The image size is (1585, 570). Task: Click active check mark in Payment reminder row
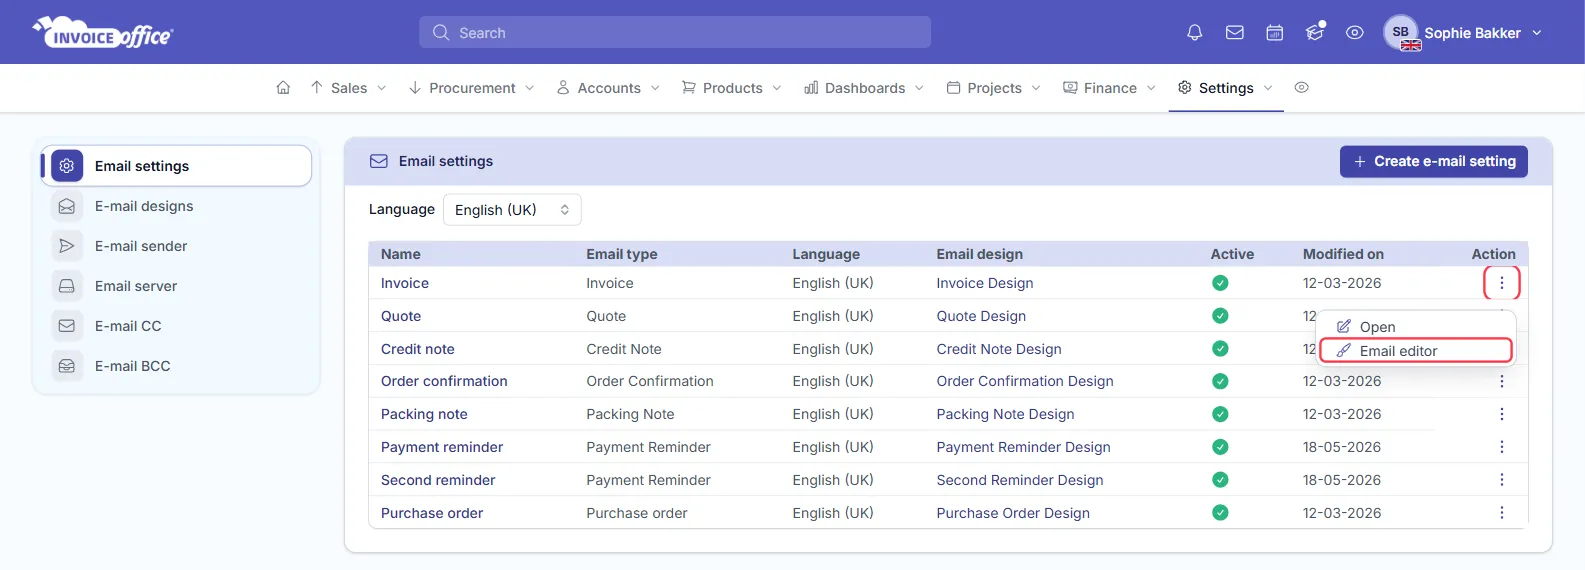(1220, 447)
